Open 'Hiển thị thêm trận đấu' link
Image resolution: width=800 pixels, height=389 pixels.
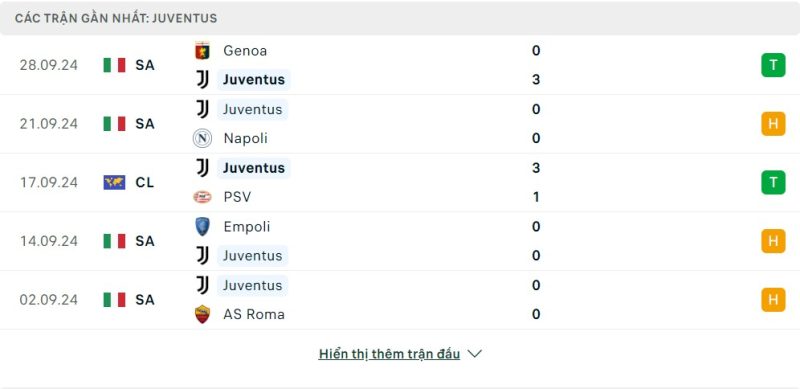click(389, 354)
